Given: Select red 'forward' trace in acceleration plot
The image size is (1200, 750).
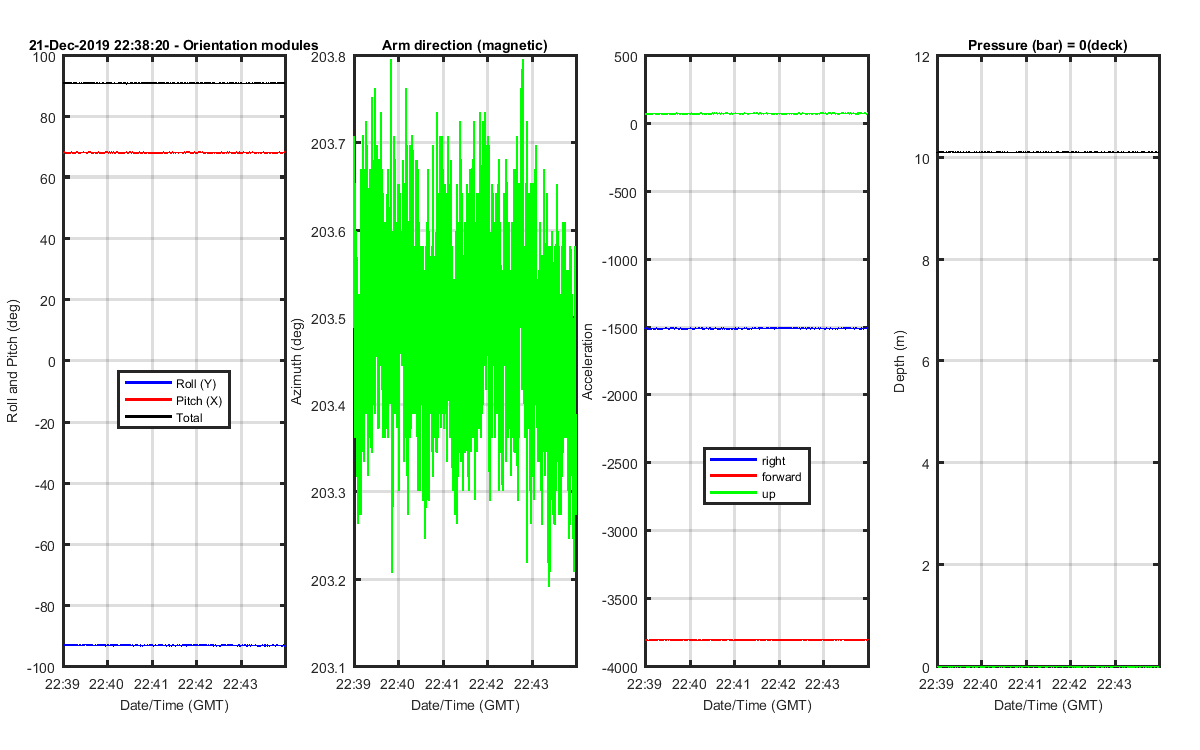Looking at the screenshot, I should 756,640.
